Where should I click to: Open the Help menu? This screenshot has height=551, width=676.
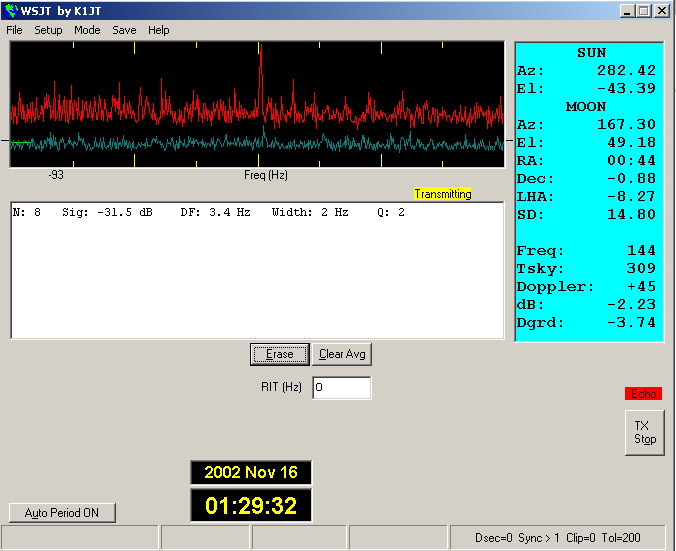coord(159,30)
